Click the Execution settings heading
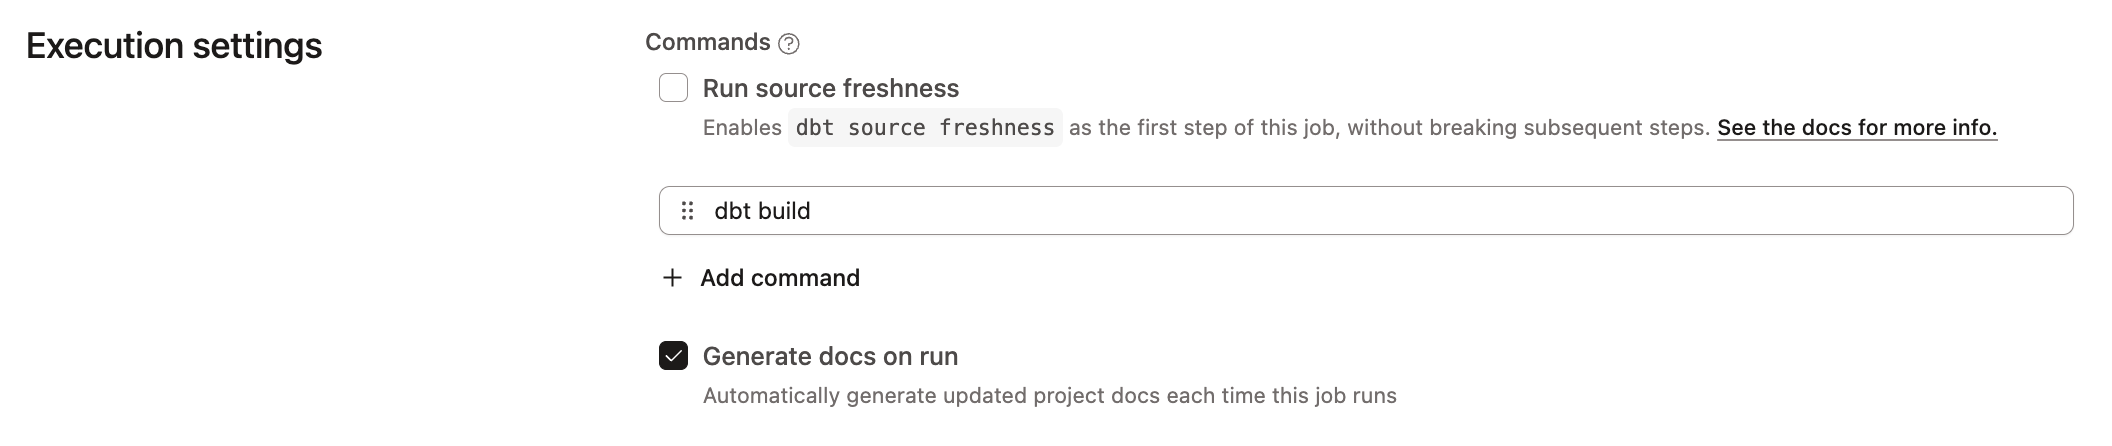 pos(174,46)
